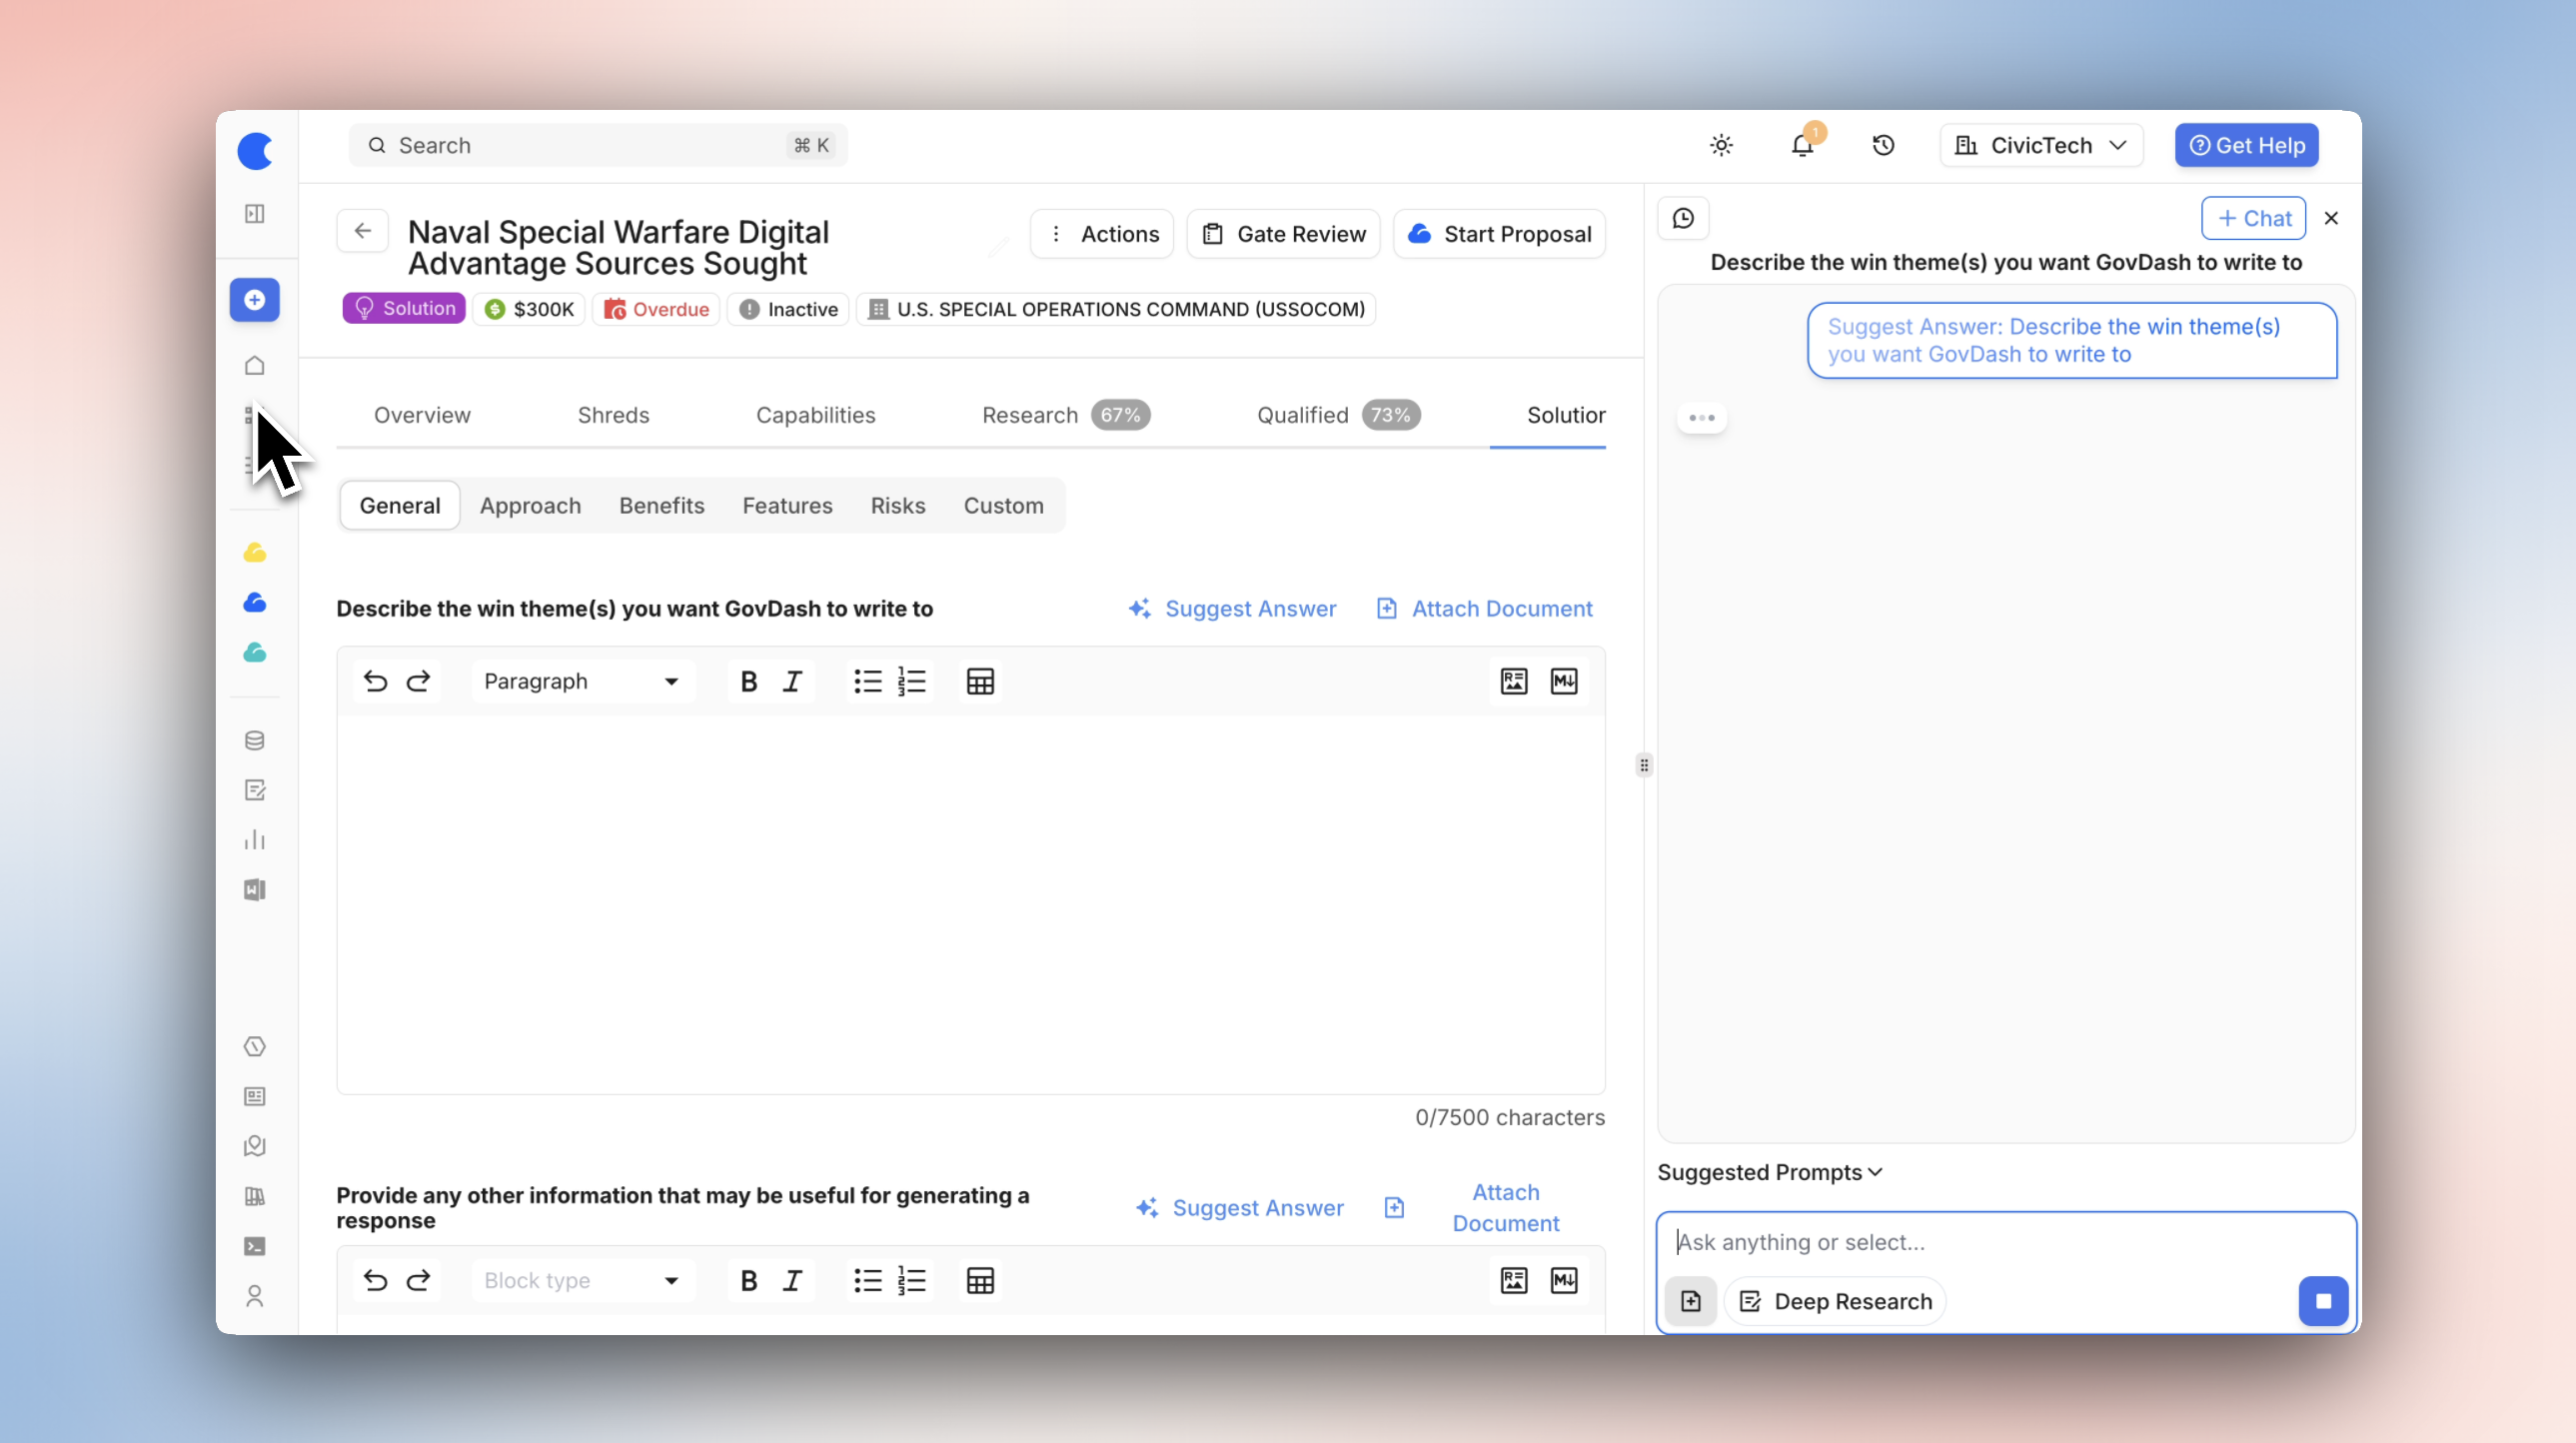This screenshot has width=2576, height=1443.
Task: Click the undo arrow in first editor
Action: [375, 682]
